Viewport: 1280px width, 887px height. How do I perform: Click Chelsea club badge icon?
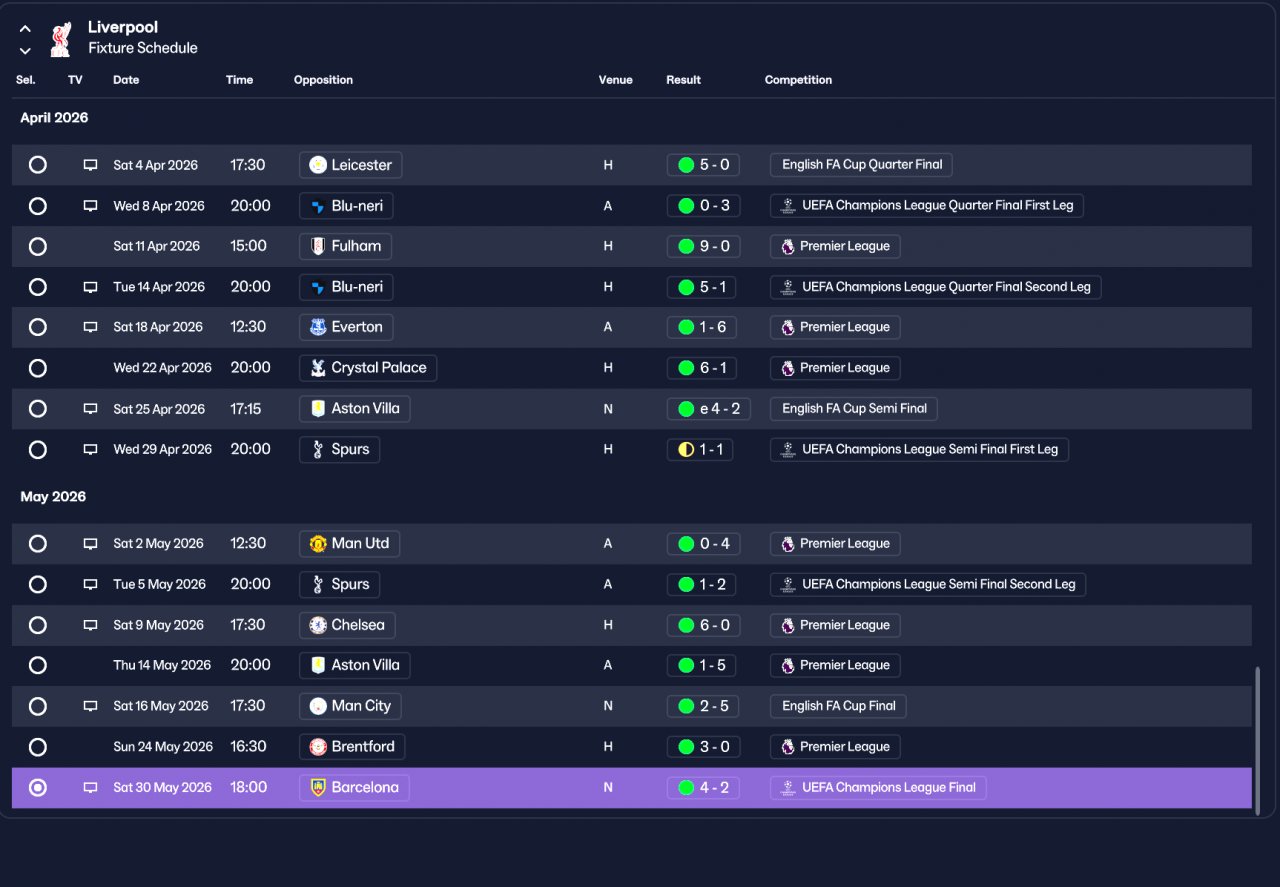click(x=318, y=625)
